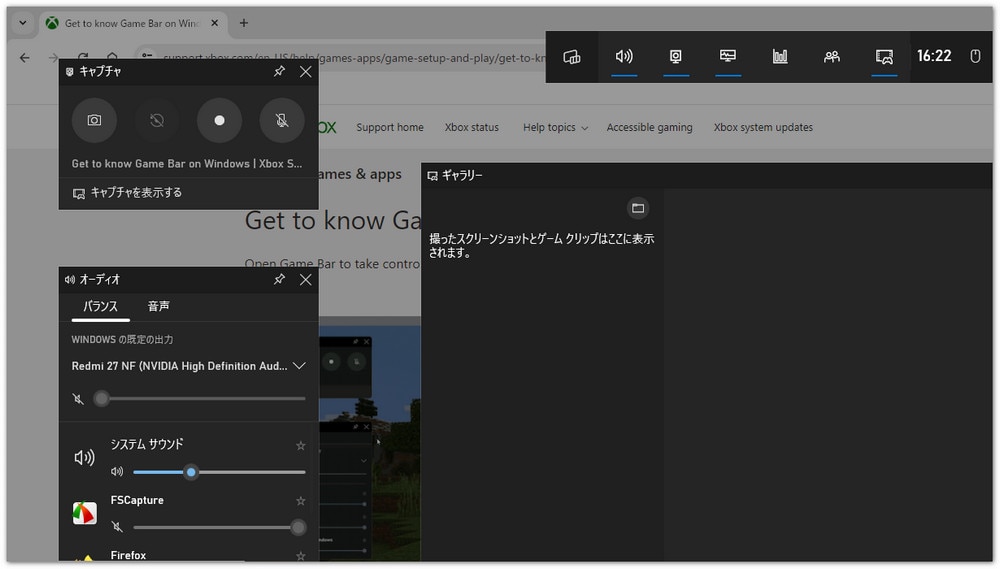Screen dimensions: 1000x569
Task: Click the record last 30 seconds icon
Action: 157,121
